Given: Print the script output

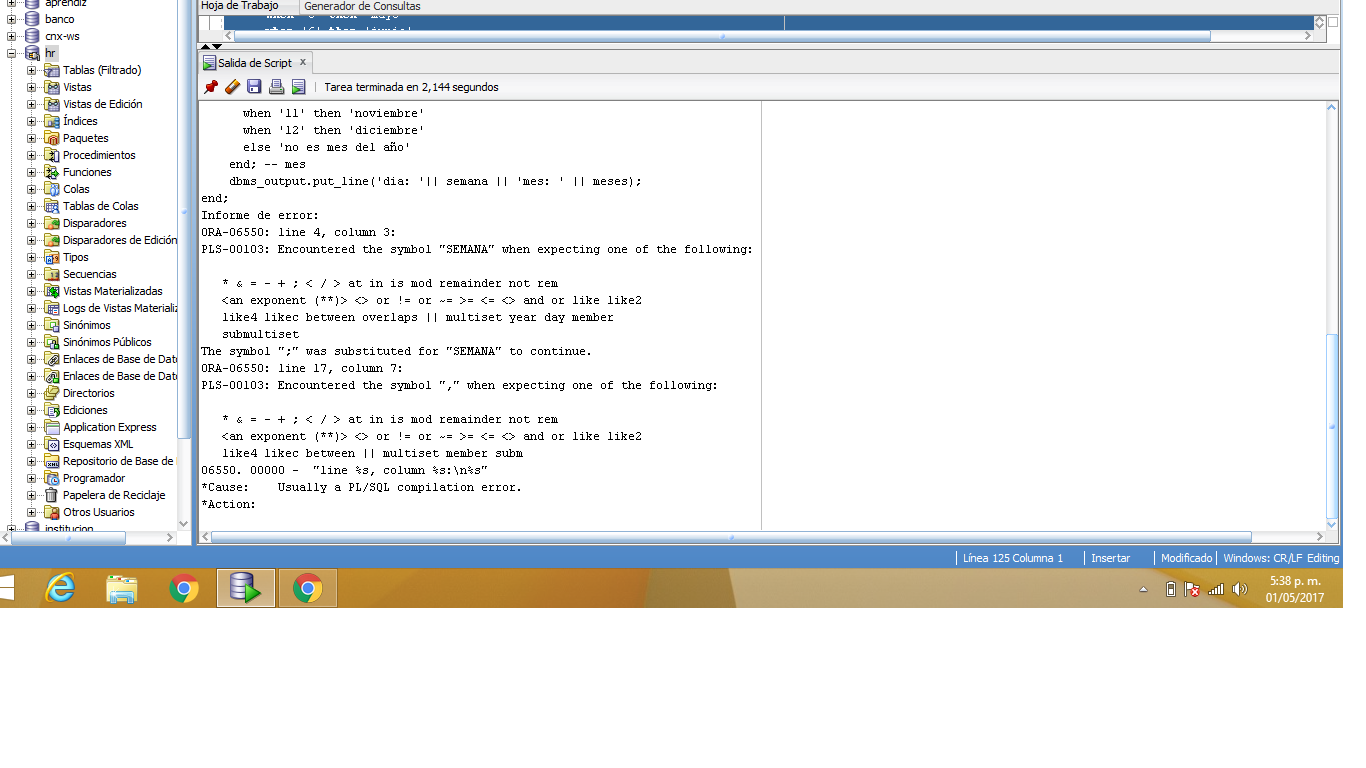Looking at the screenshot, I should click(x=276, y=87).
